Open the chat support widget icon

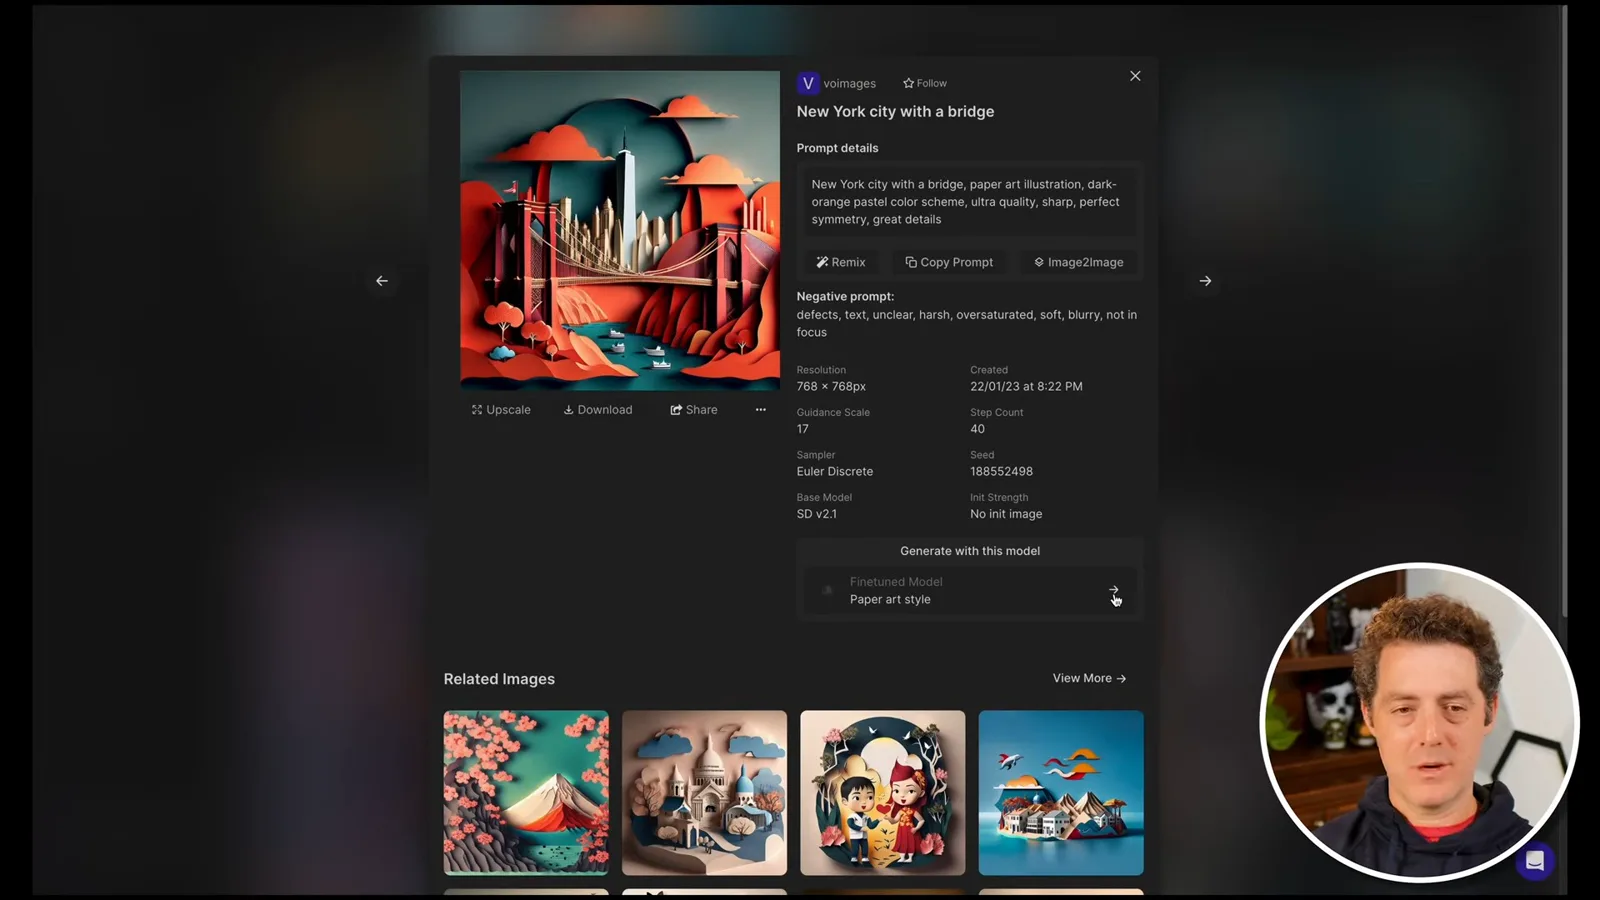(1535, 861)
